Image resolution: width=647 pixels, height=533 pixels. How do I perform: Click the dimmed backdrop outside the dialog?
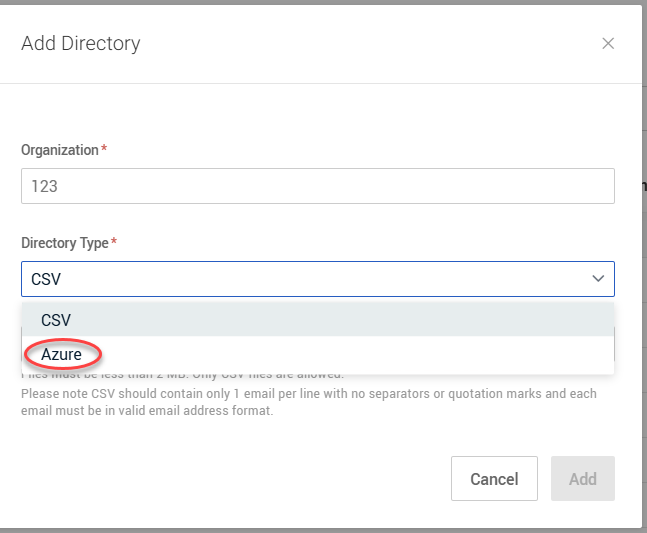[643, 300]
